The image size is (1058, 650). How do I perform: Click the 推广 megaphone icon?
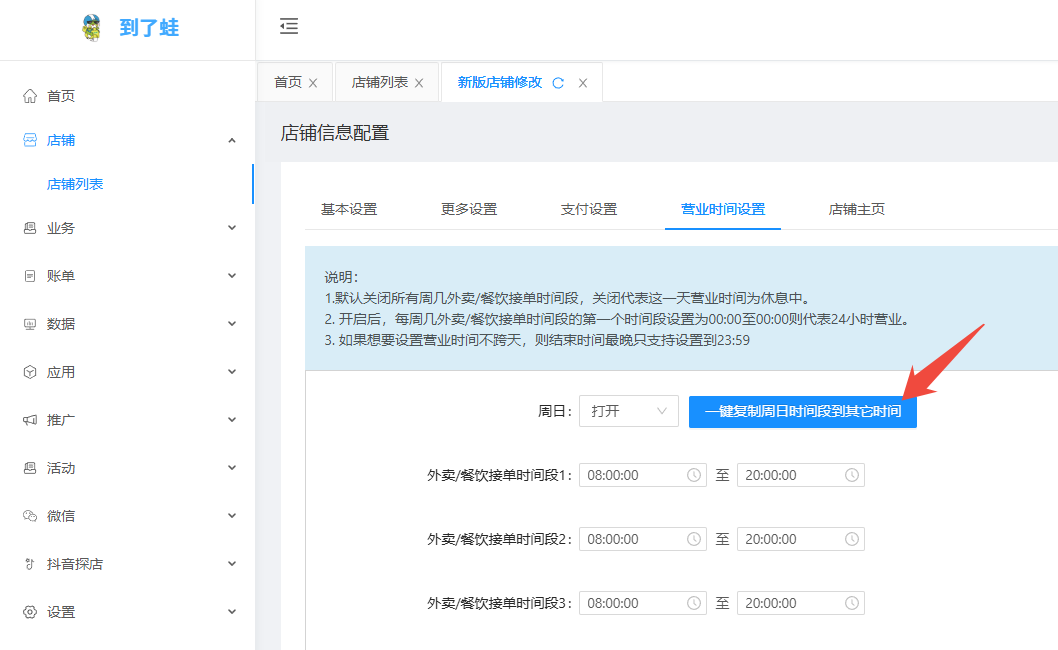(30, 420)
